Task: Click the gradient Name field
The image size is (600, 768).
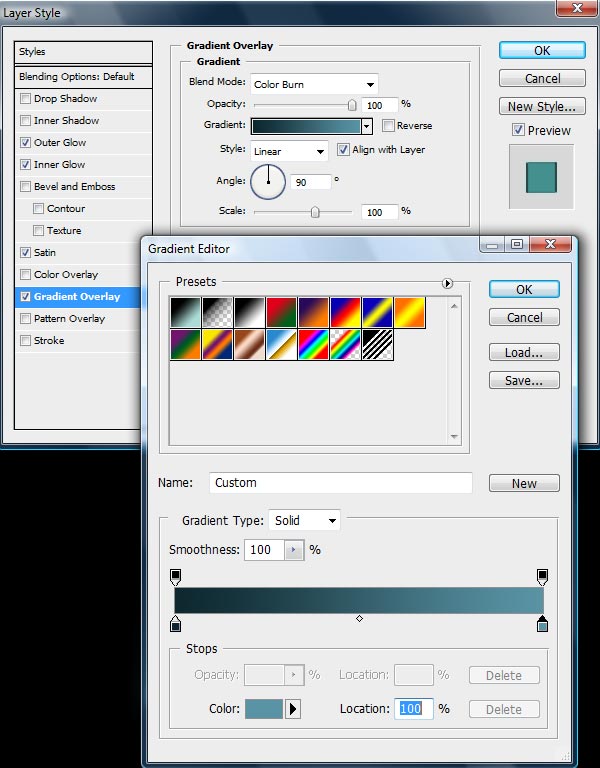Action: click(341, 483)
